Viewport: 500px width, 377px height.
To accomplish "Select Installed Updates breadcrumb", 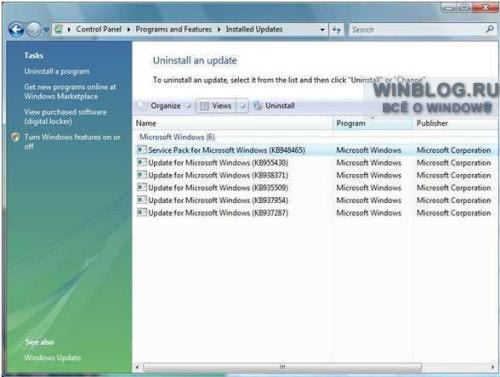I will (254, 29).
